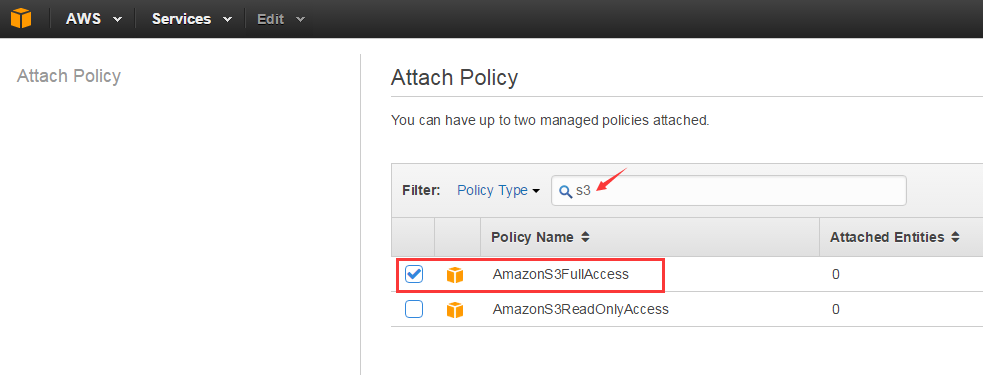This screenshot has height=375, width=983.
Task: Click the policy icon beside AmazonS3ReadOnlyAccess
Action: (x=455, y=309)
